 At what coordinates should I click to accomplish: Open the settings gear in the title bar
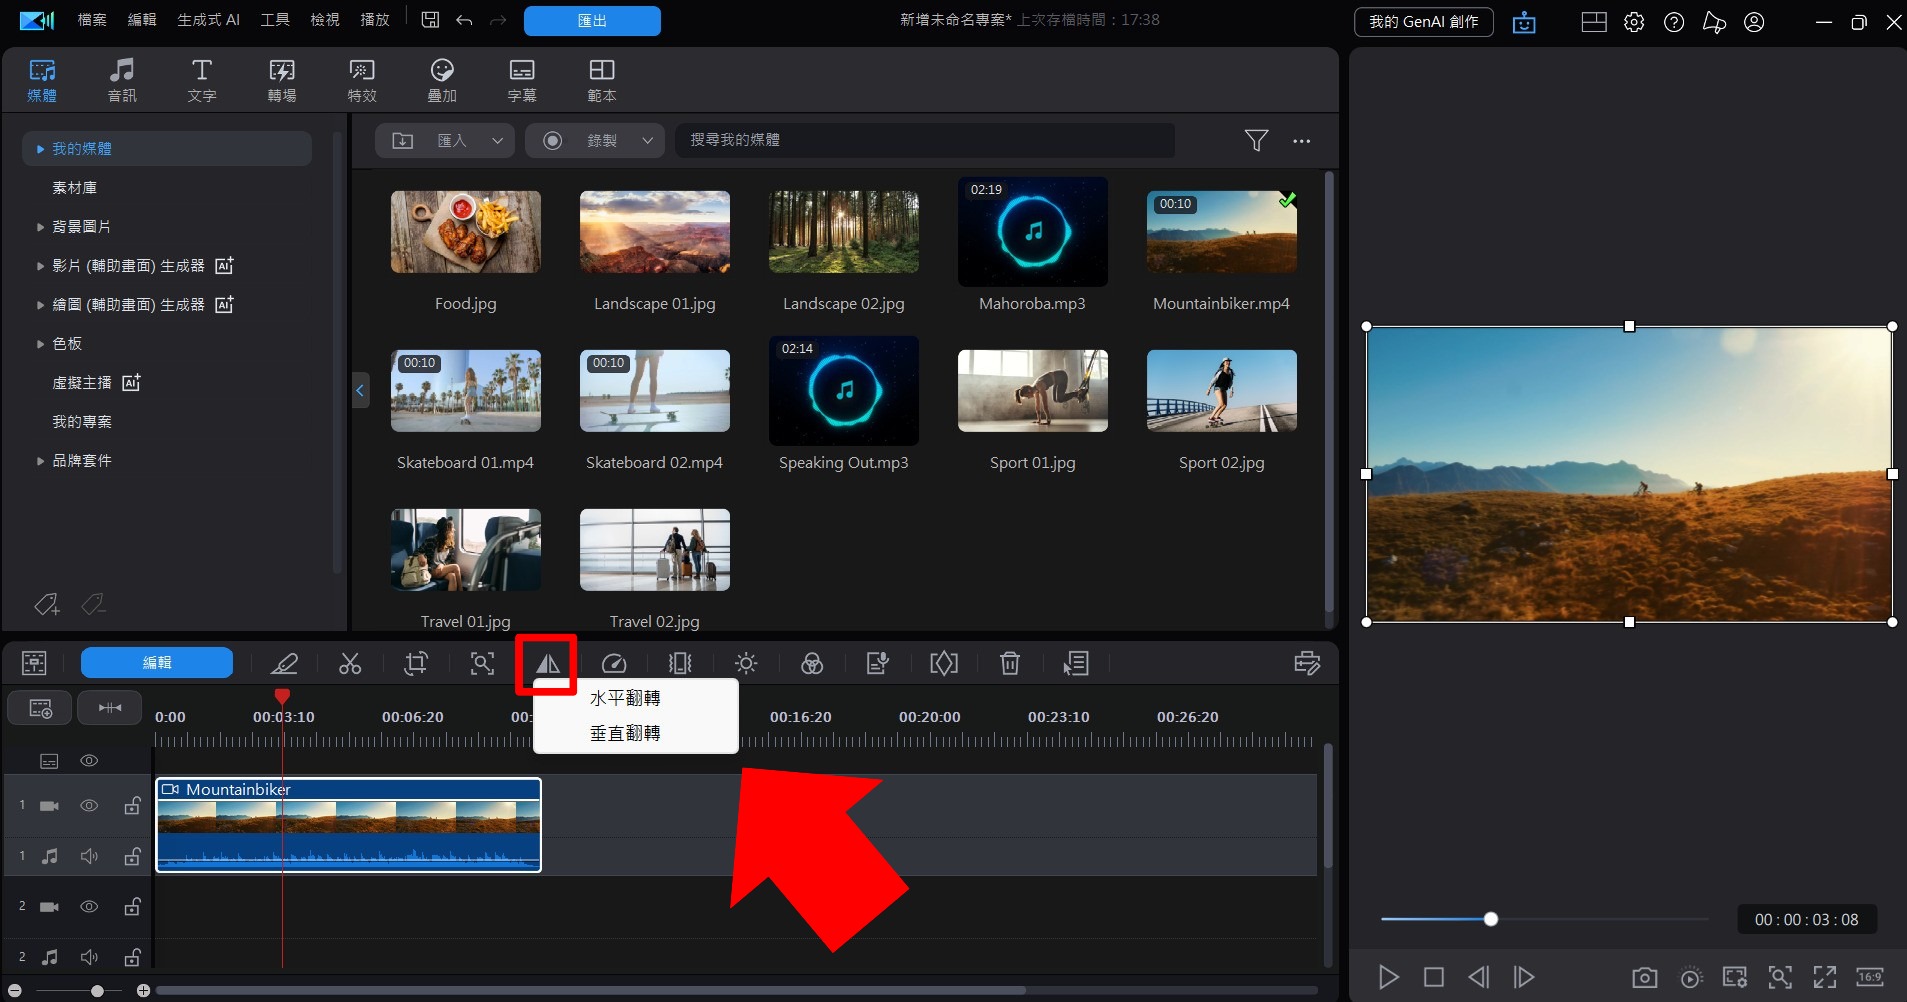pos(1634,22)
